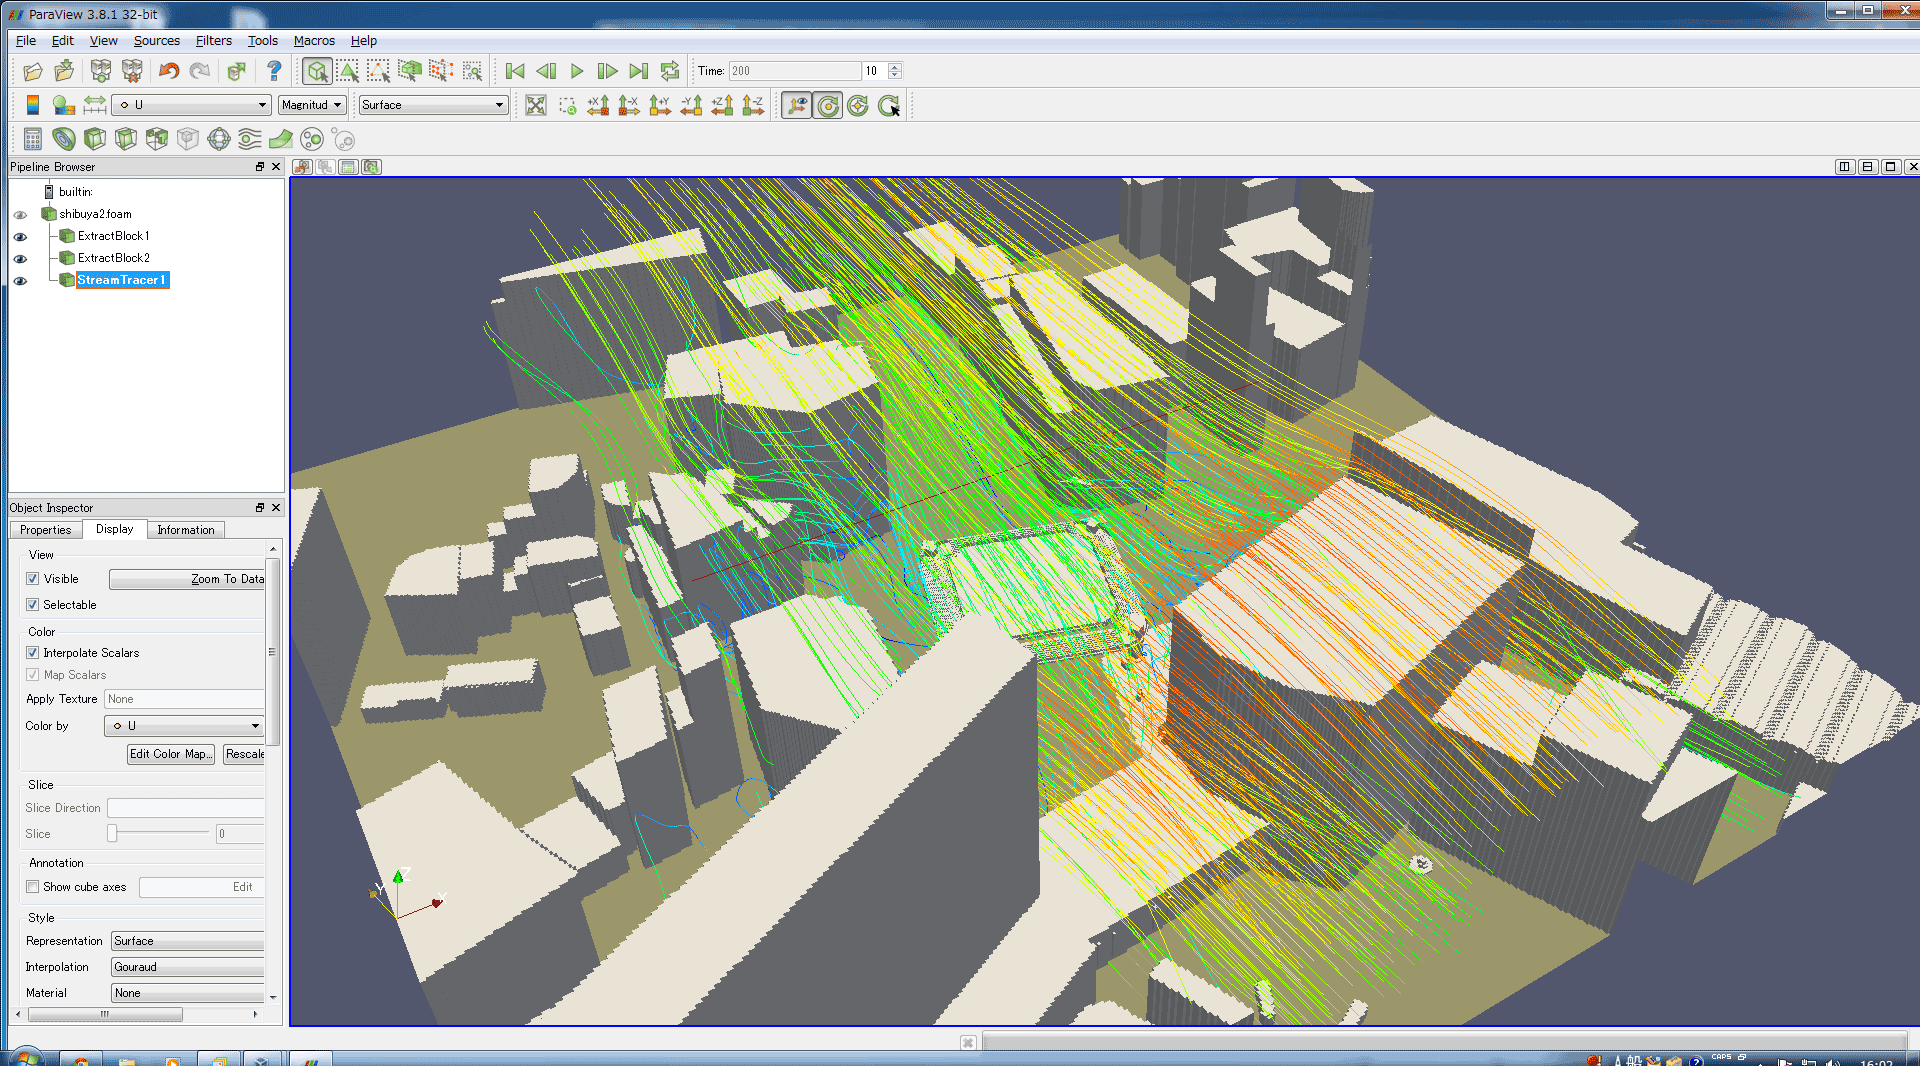Apply the Stream Tracer filter icon
Viewport: 1920px width, 1066px height.
[250, 139]
